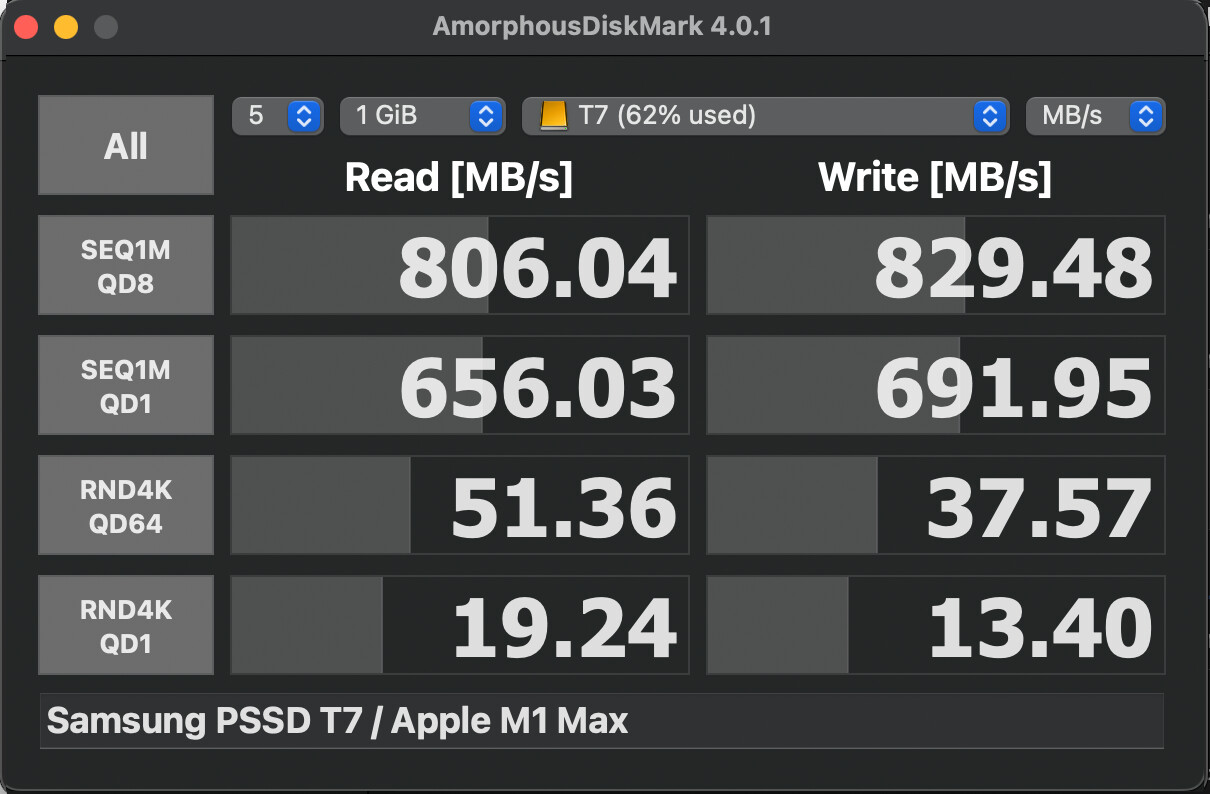This screenshot has width=1210, height=794.
Task: Select the 19.24 read result cell
Action: (460, 626)
